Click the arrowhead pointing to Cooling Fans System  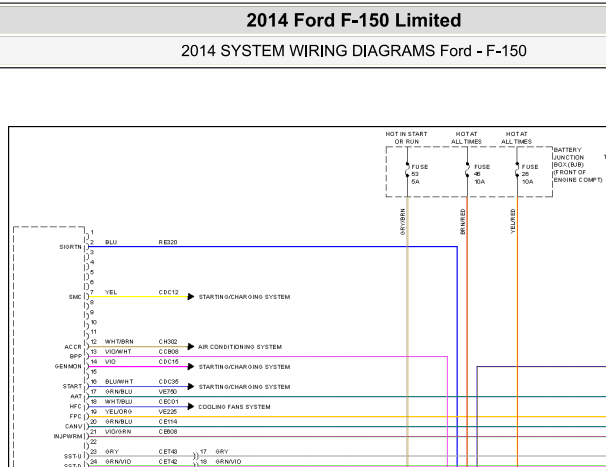(x=191, y=406)
